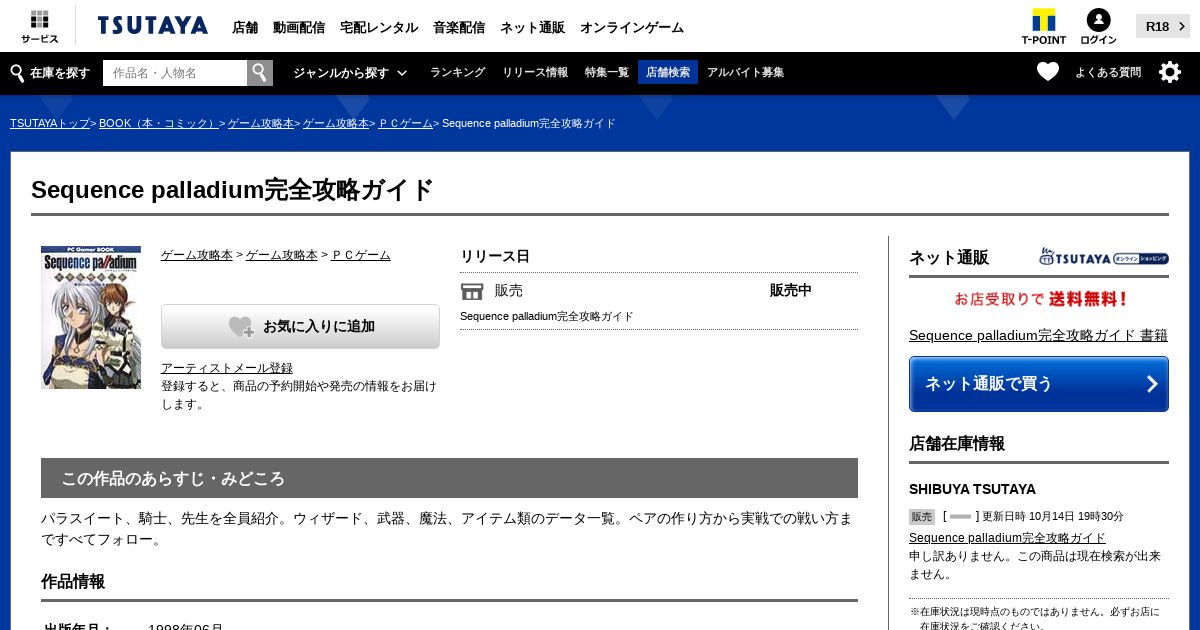Click the 販売中 status text
Screen dimensions: 1200x630
pyautogui.click(x=790, y=290)
